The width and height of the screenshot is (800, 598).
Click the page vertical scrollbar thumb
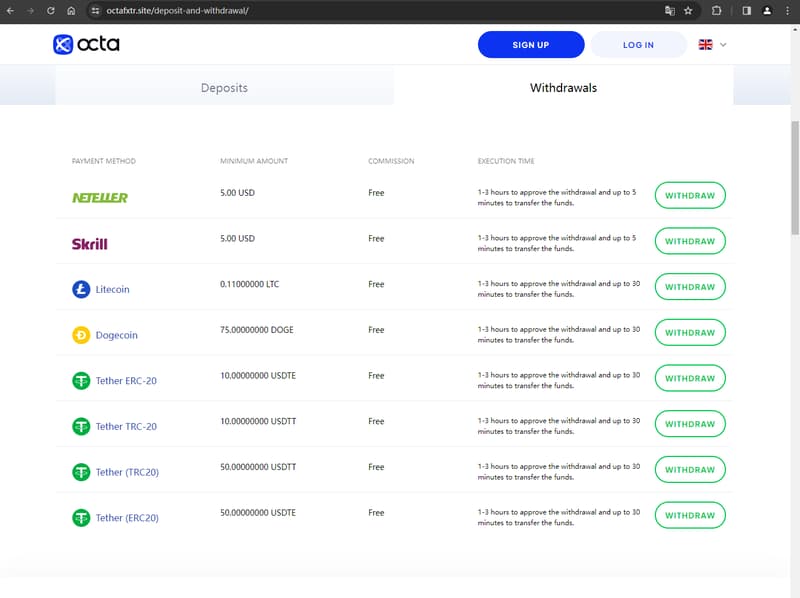(x=795, y=178)
